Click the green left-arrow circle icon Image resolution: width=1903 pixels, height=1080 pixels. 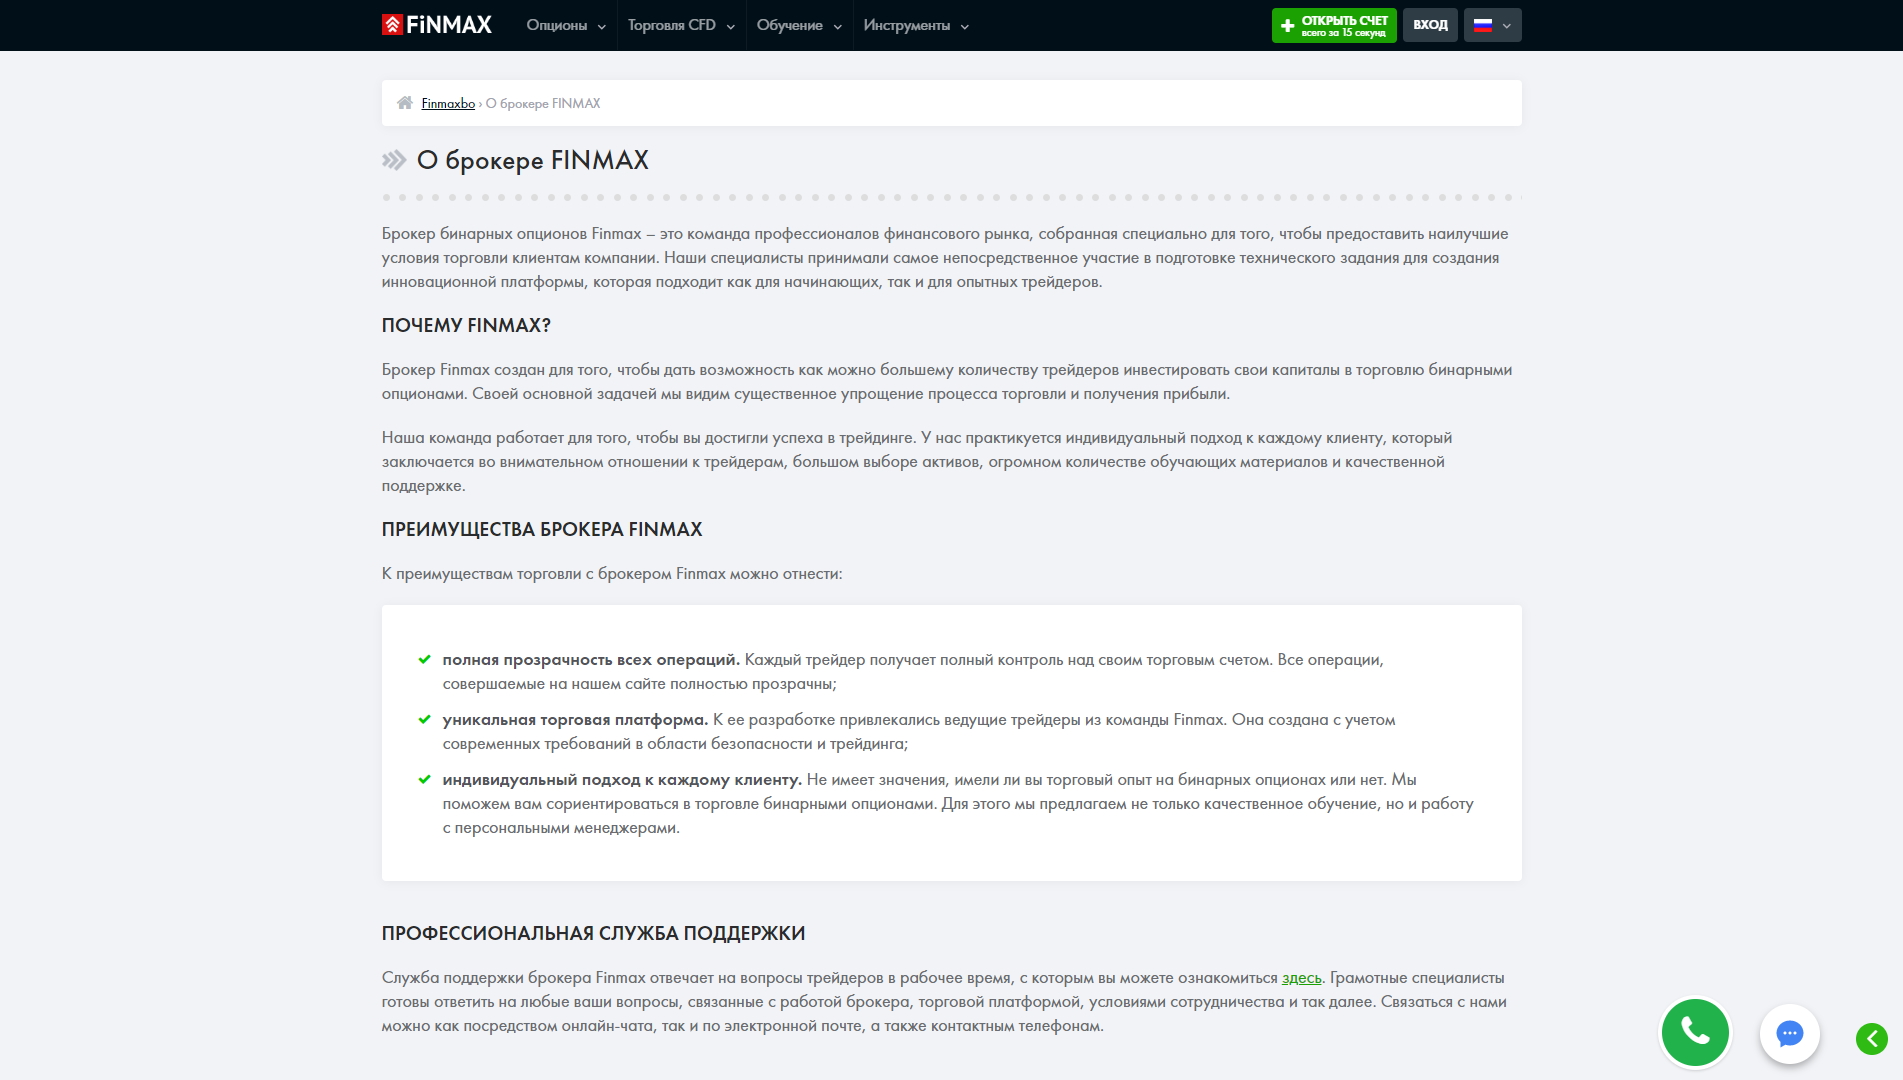coord(1871,1039)
